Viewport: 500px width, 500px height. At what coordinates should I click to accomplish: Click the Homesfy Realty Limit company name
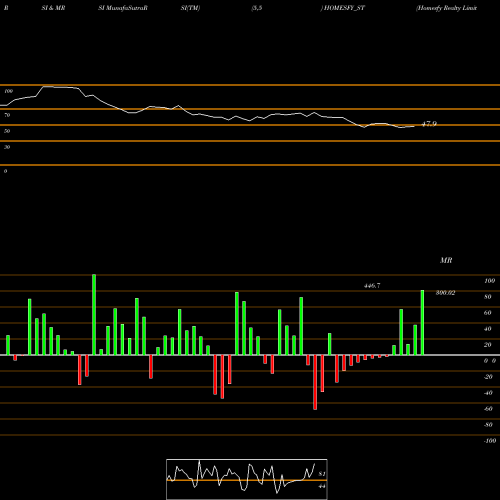pos(446,8)
